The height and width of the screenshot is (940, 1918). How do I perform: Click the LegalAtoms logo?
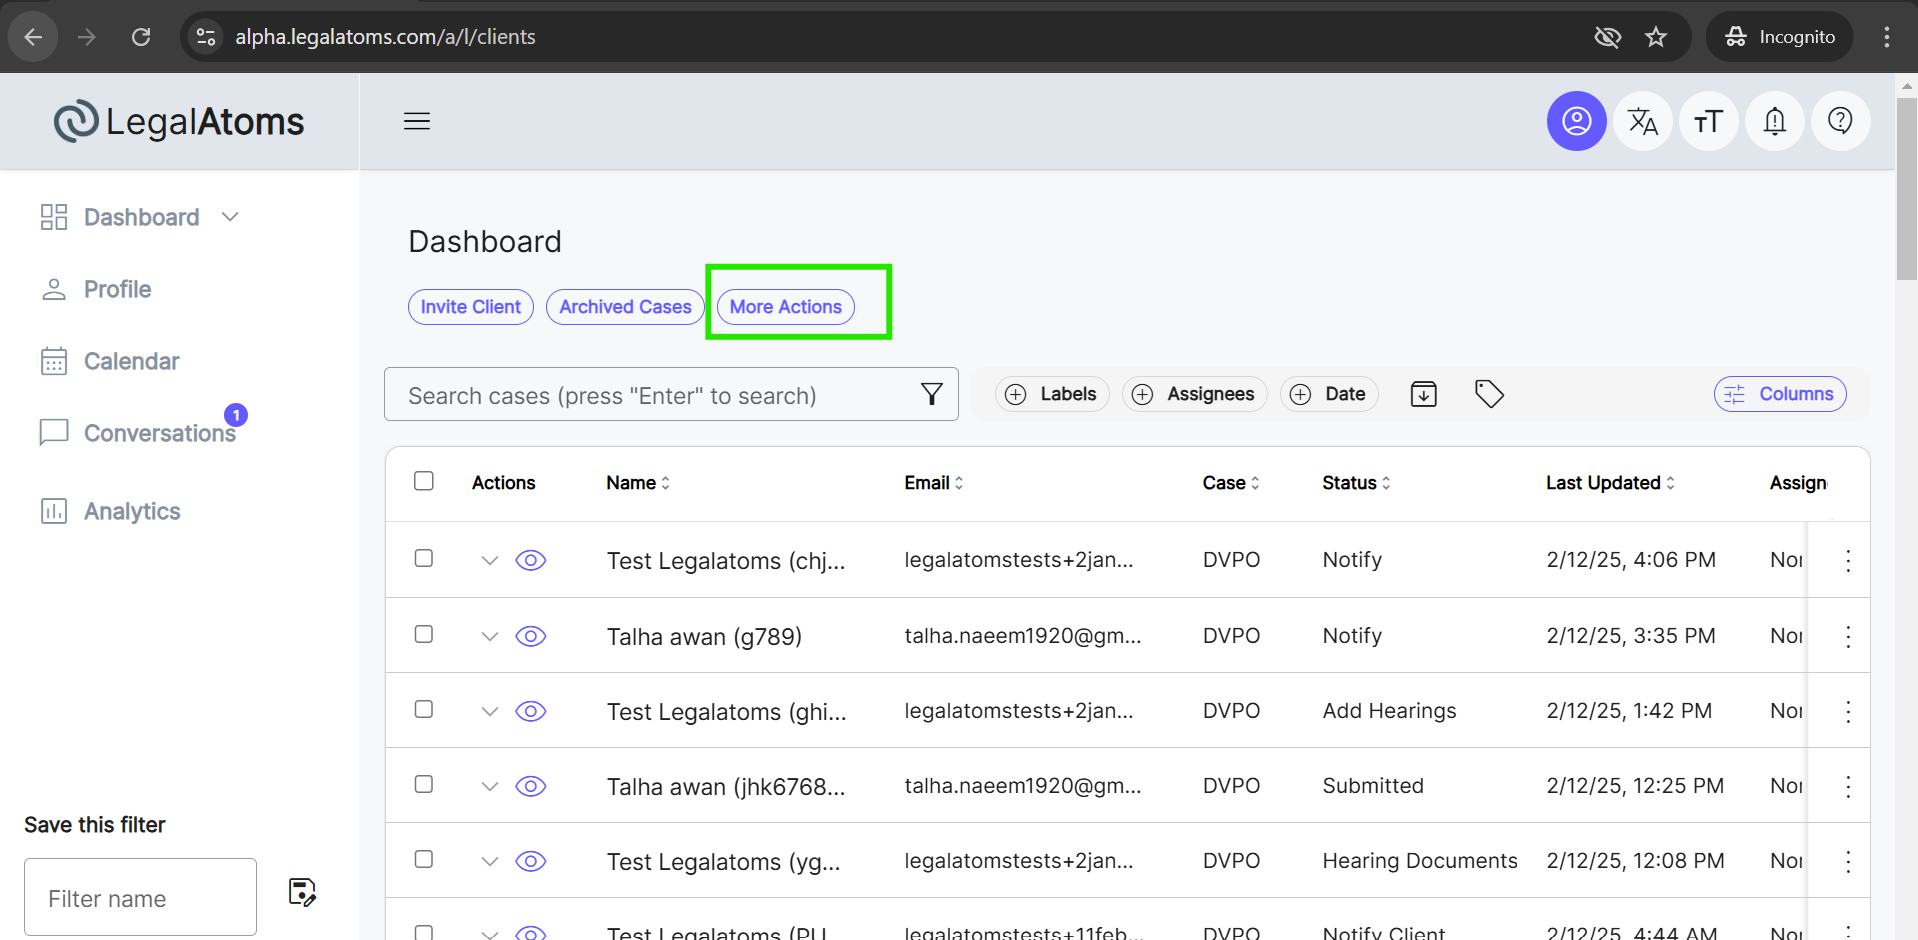[179, 122]
